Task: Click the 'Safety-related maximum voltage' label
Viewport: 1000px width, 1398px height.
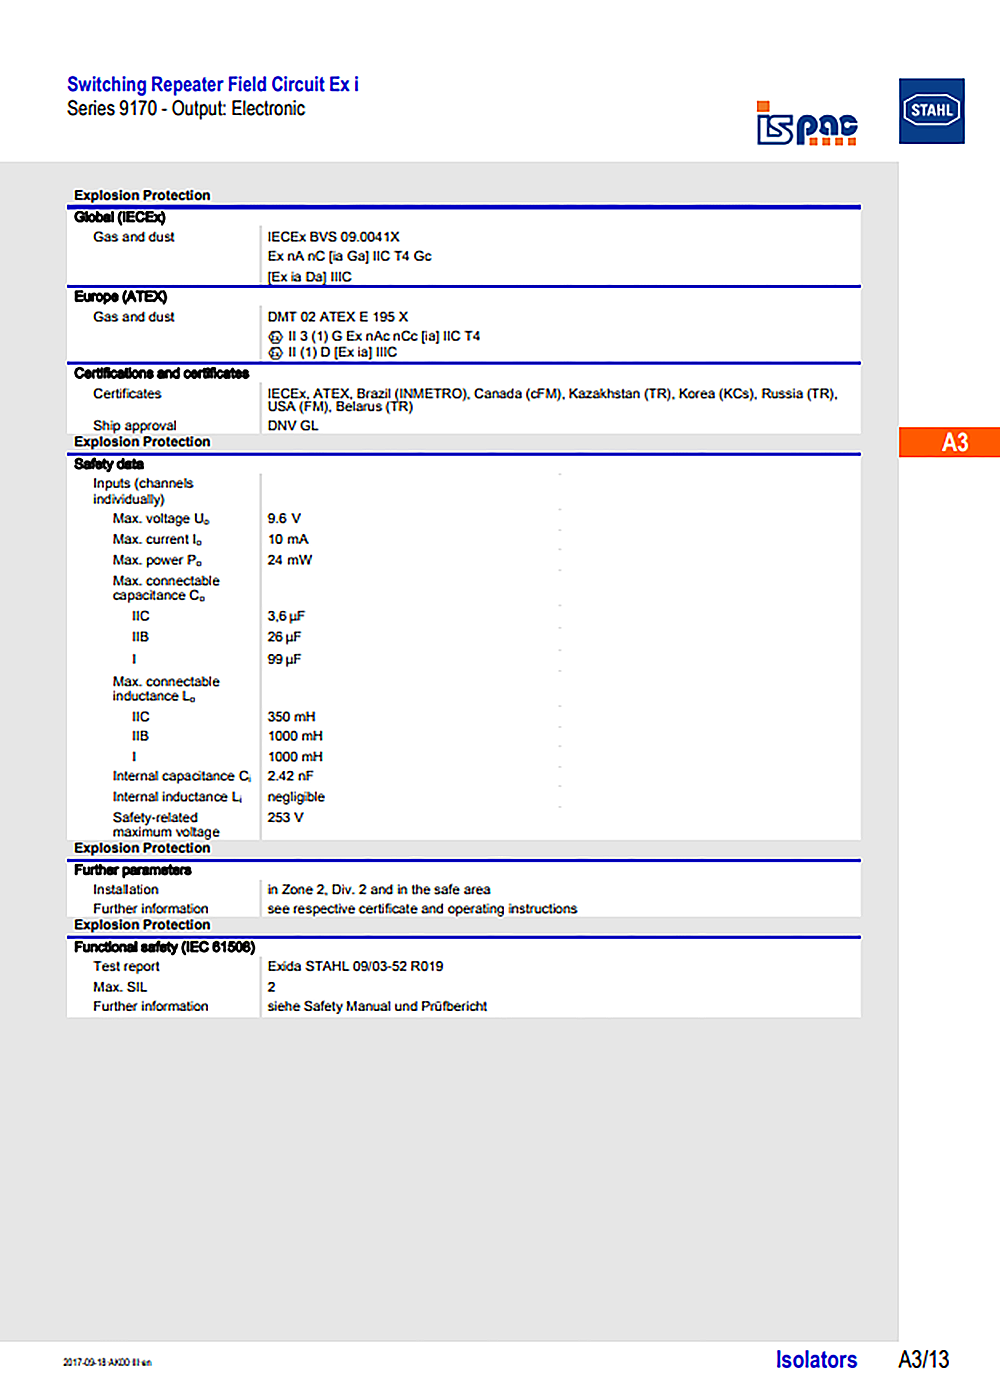Action: coord(166,825)
